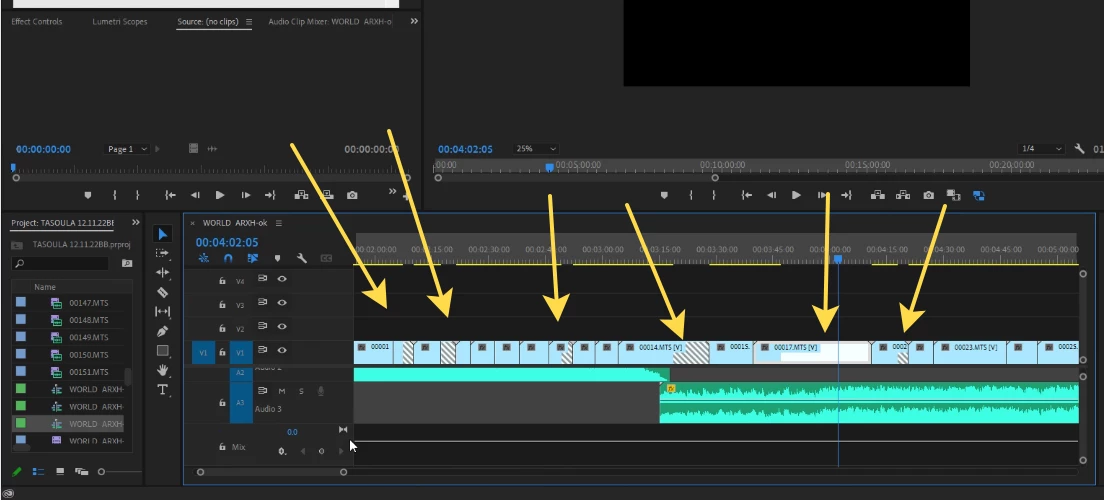Choose the Track Select Forward tool

[x=163, y=253]
